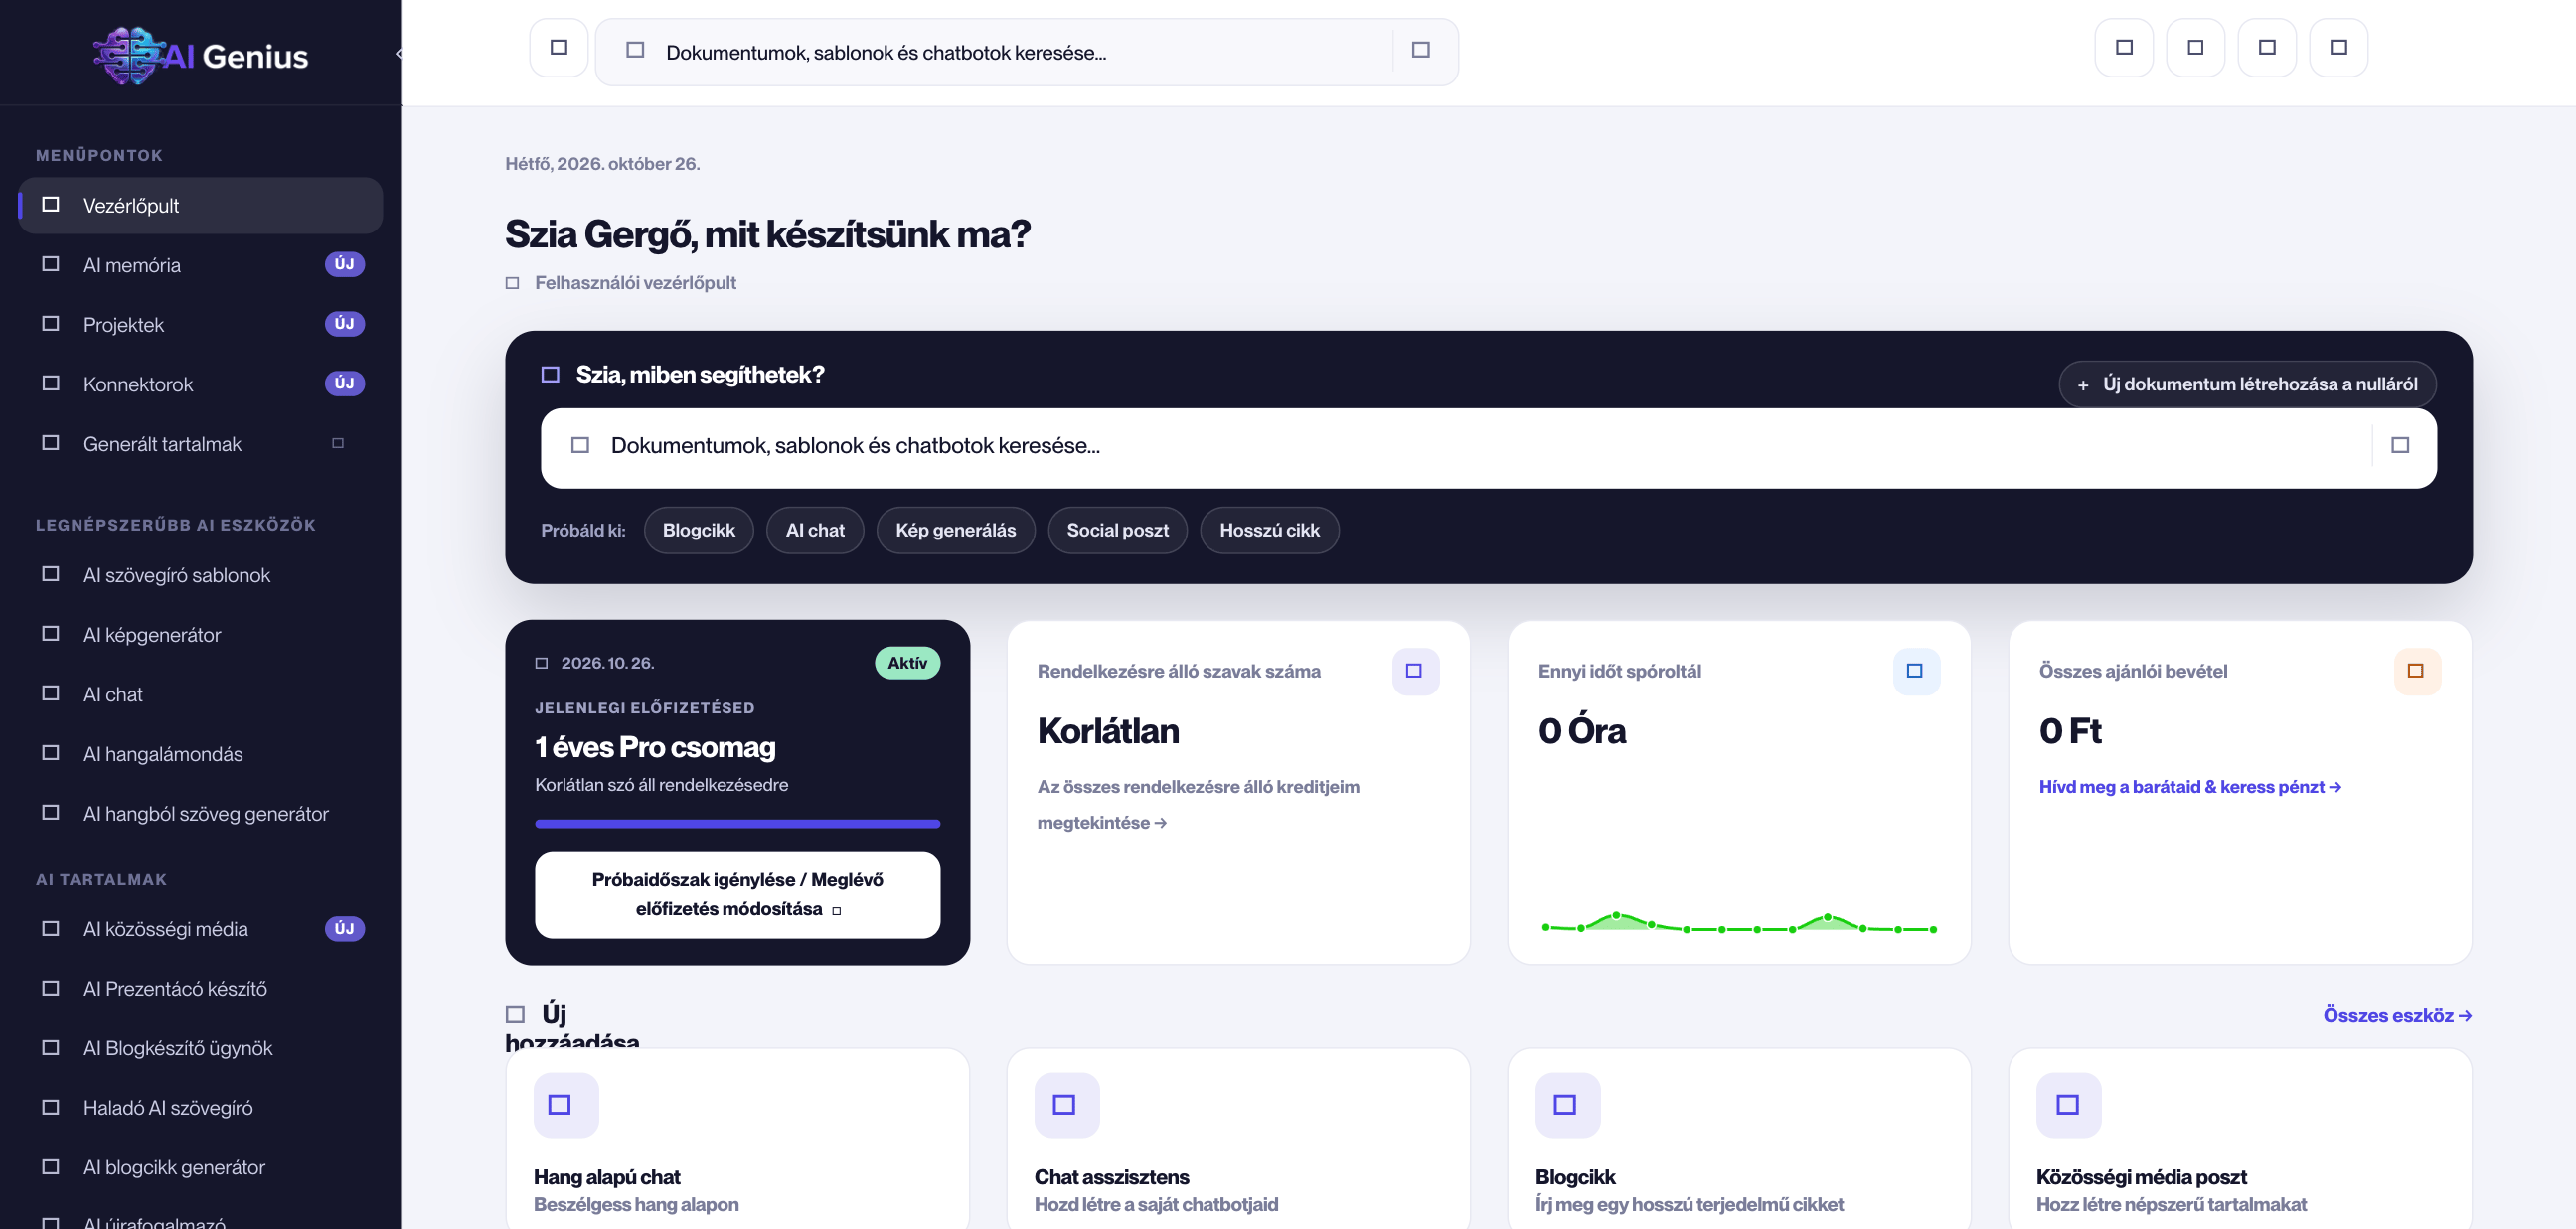2576x1229 pixels.
Task: Open AI memória menu item
Action: point(200,265)
